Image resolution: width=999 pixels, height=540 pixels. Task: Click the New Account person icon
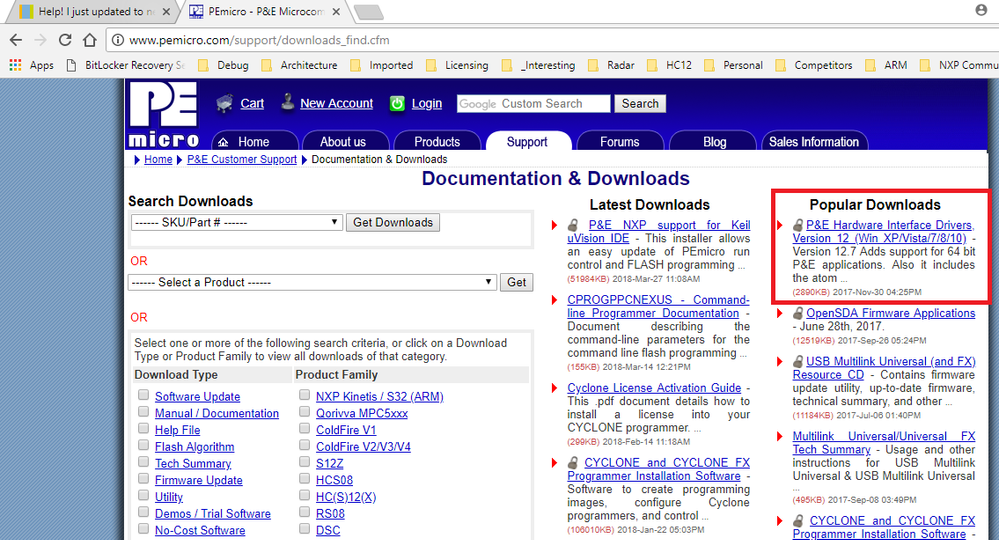tap(288, 102)
